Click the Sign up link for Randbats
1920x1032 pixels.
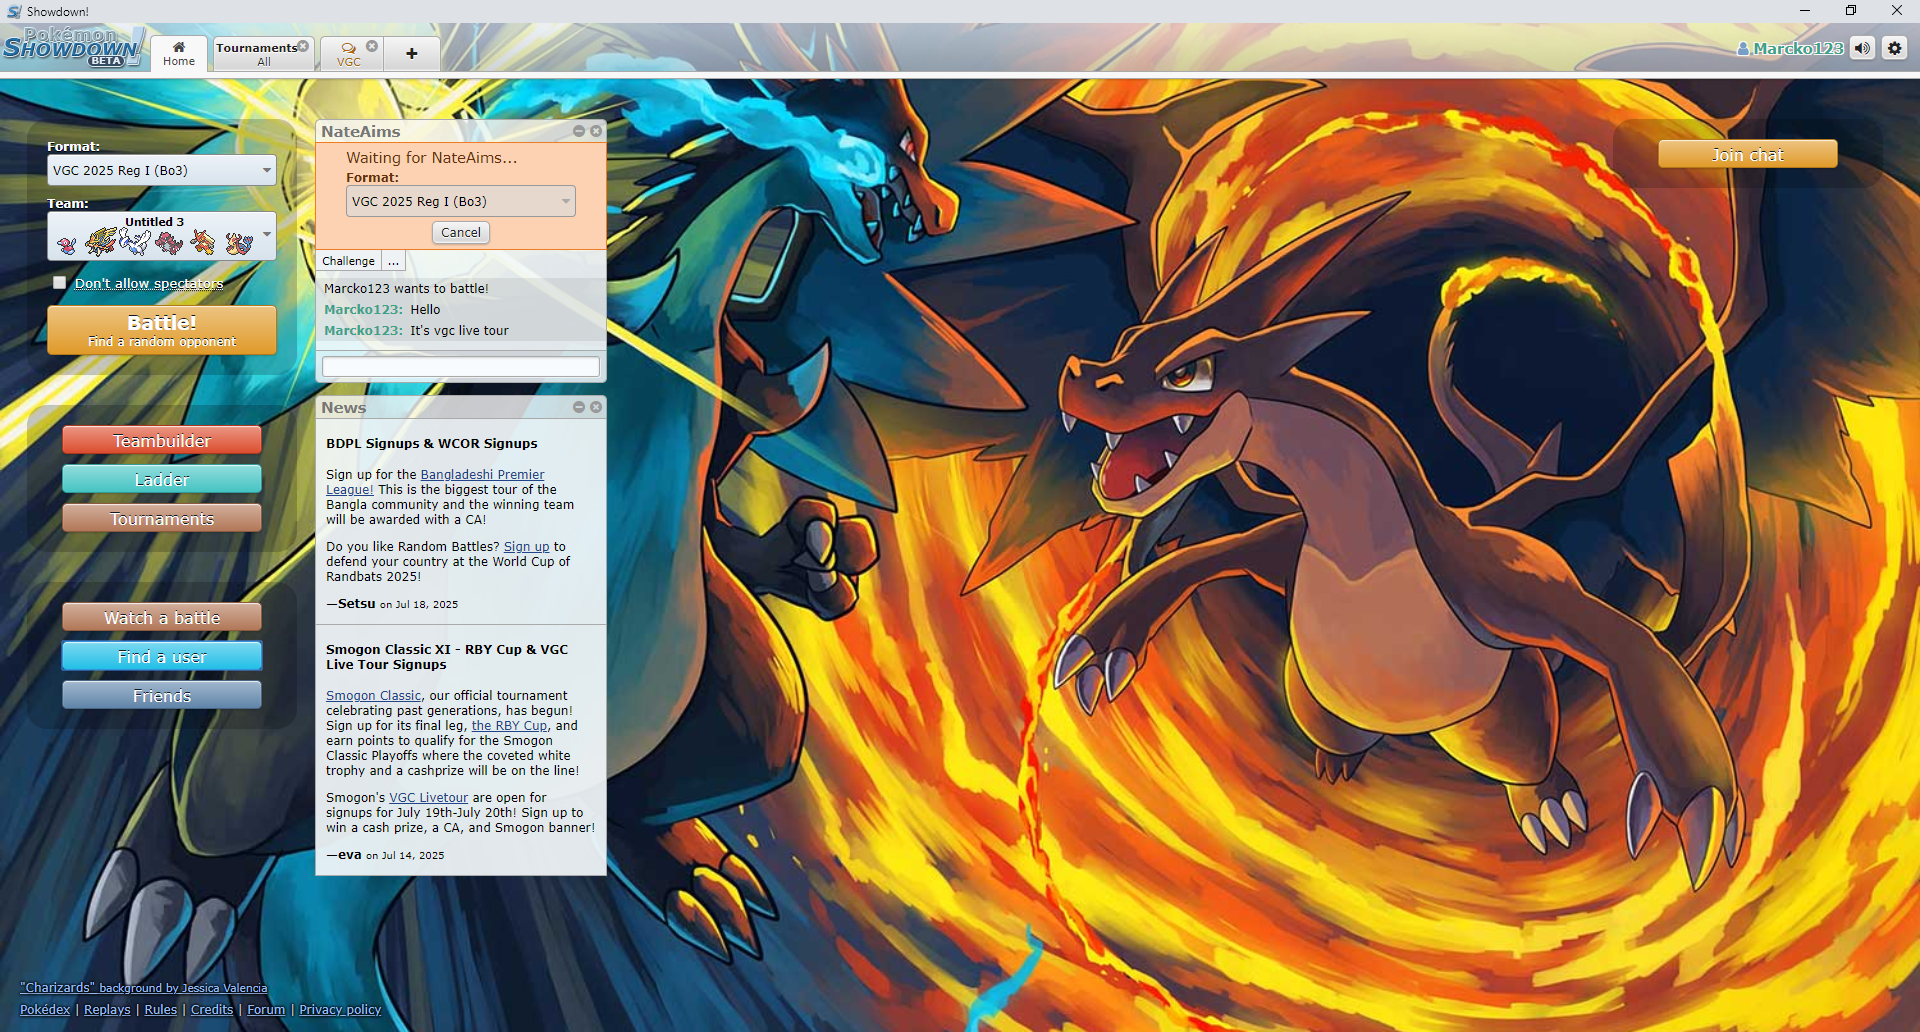(526, 547)
